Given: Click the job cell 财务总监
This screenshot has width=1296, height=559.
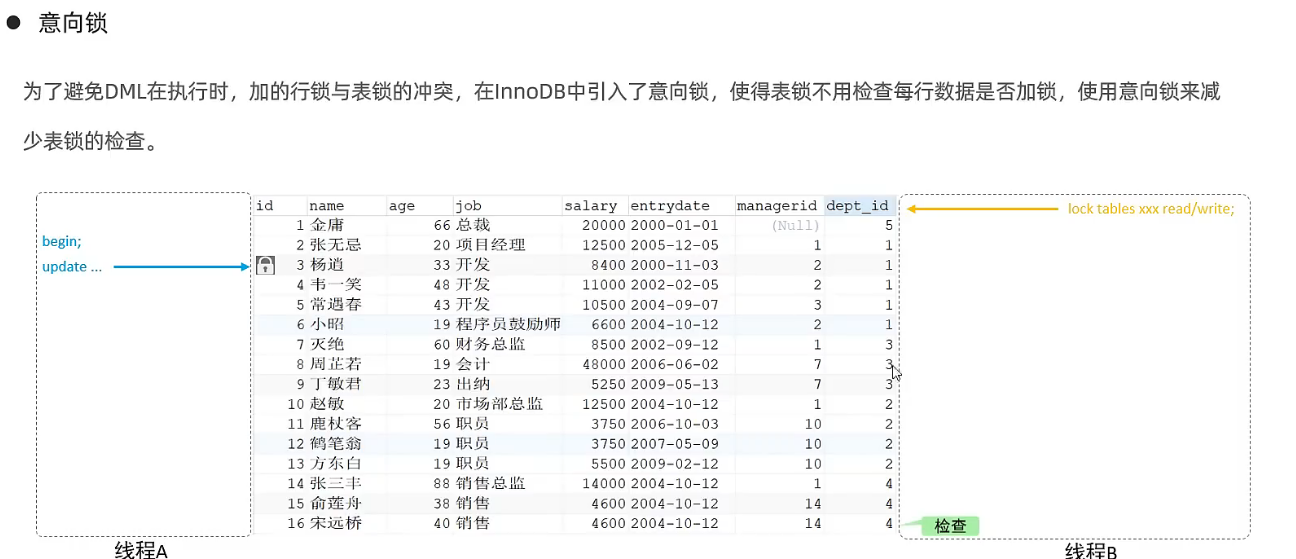Looking at the screenshot, I should (491, 344).
